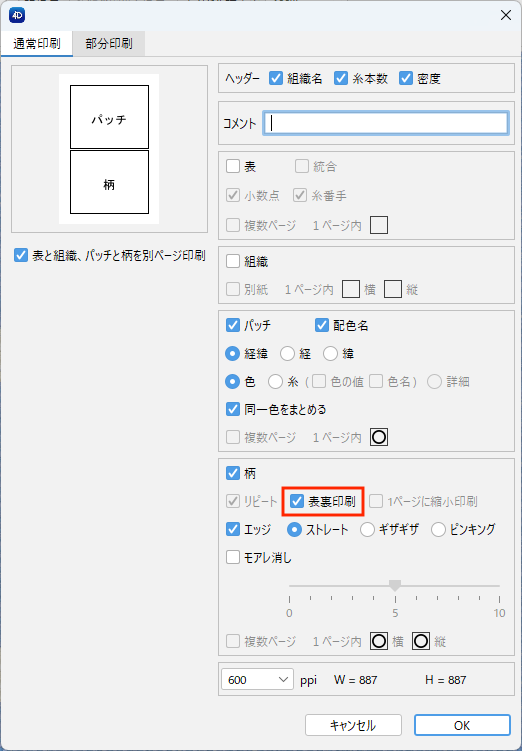Click the コメント text field
The height and width of the screenshot is (751, 522).
point(386,123)
